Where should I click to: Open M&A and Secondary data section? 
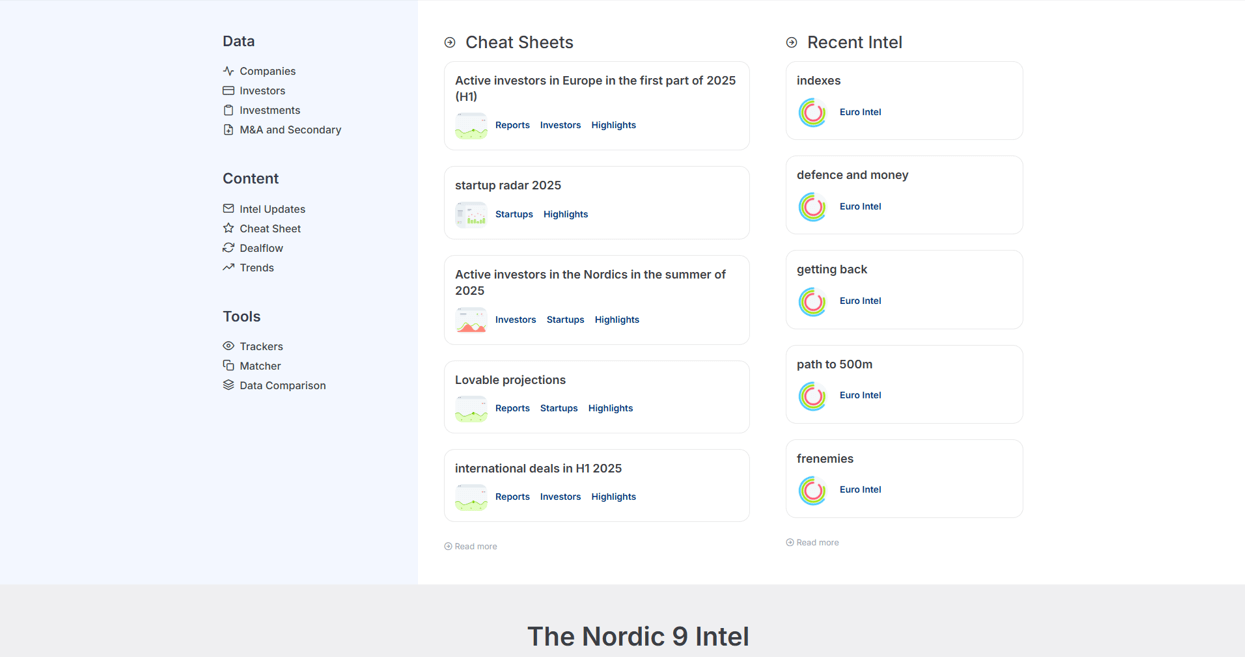[290, 130]
